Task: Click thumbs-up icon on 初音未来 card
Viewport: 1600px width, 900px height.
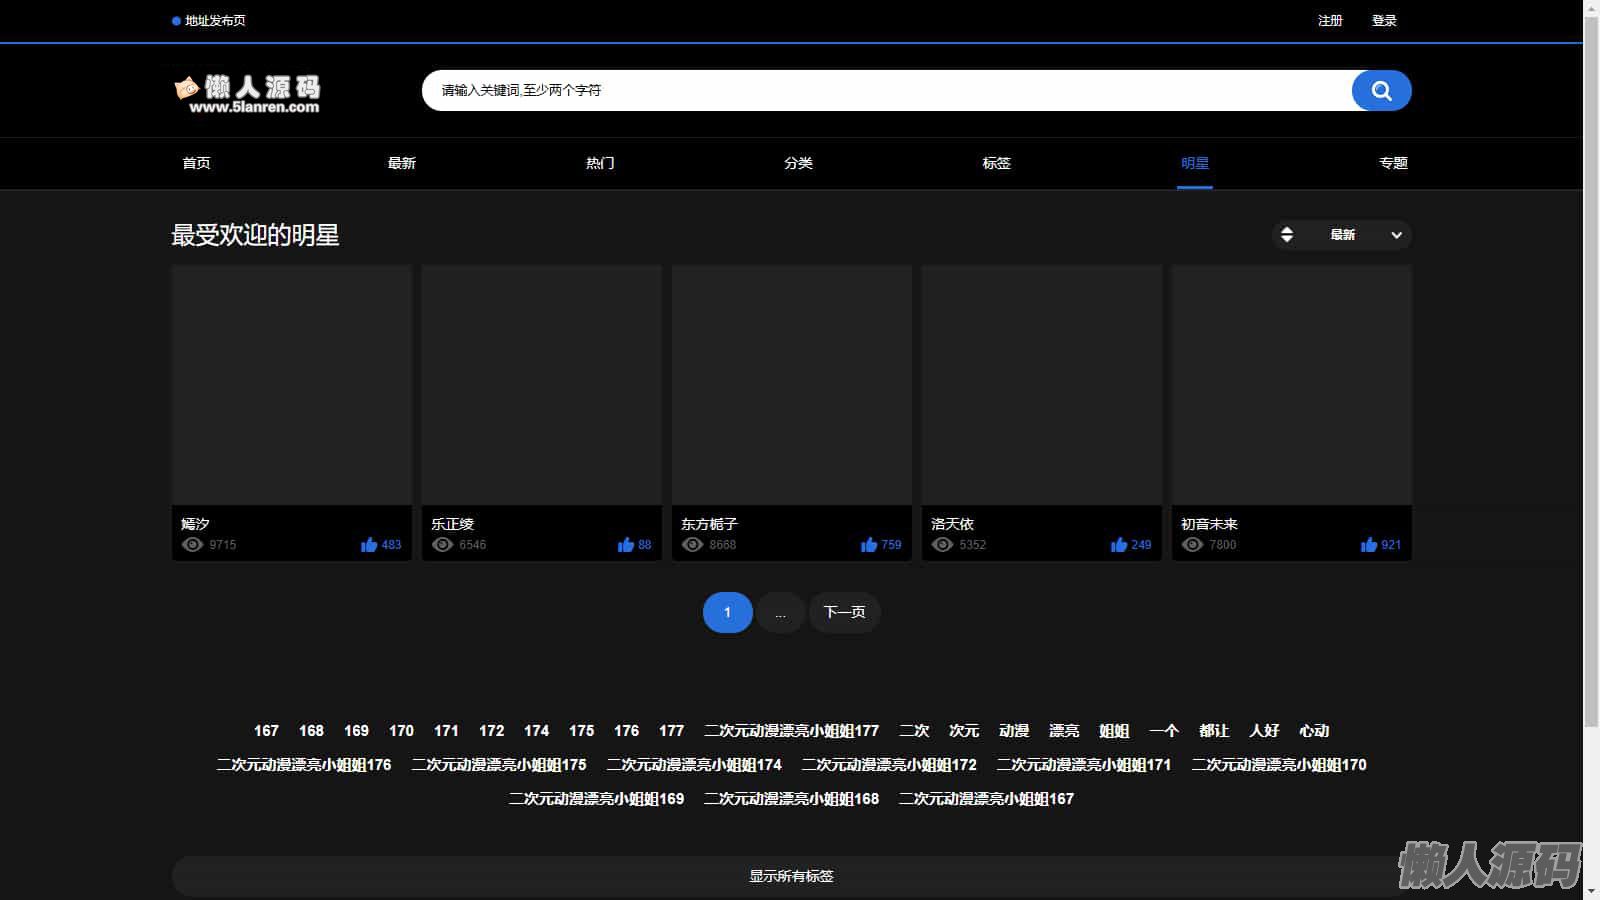Action: pos(1368,545)
